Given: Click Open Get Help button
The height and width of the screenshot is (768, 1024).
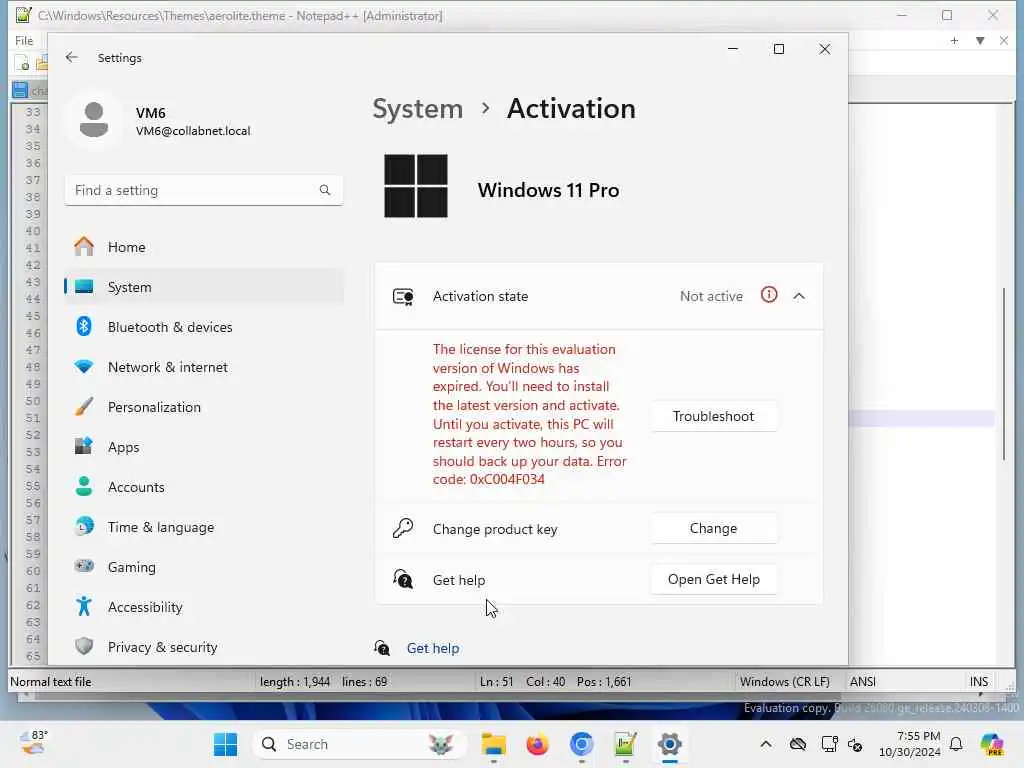Looking at the screenshot, I should 713,579.
